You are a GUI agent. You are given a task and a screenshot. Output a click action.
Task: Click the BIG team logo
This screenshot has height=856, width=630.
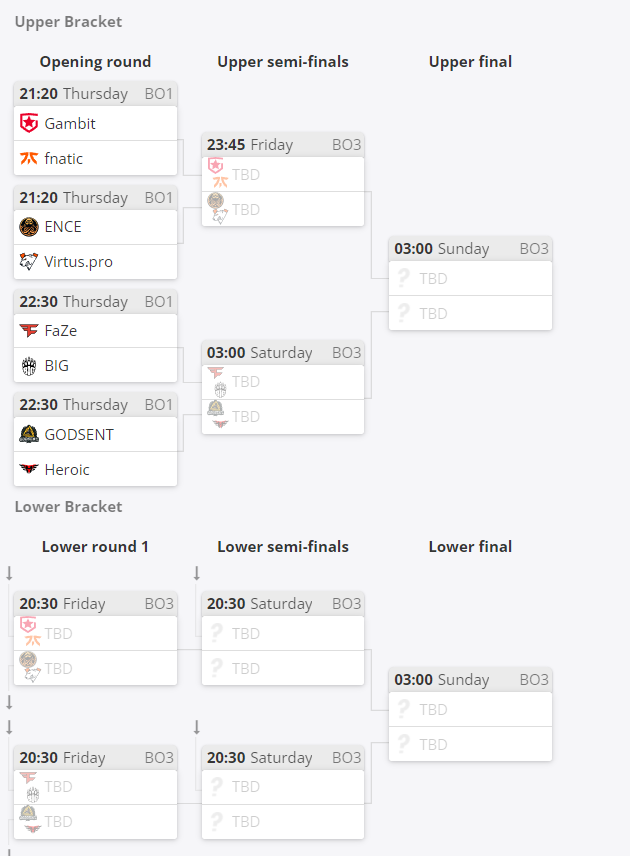click(x=29, y=365)
